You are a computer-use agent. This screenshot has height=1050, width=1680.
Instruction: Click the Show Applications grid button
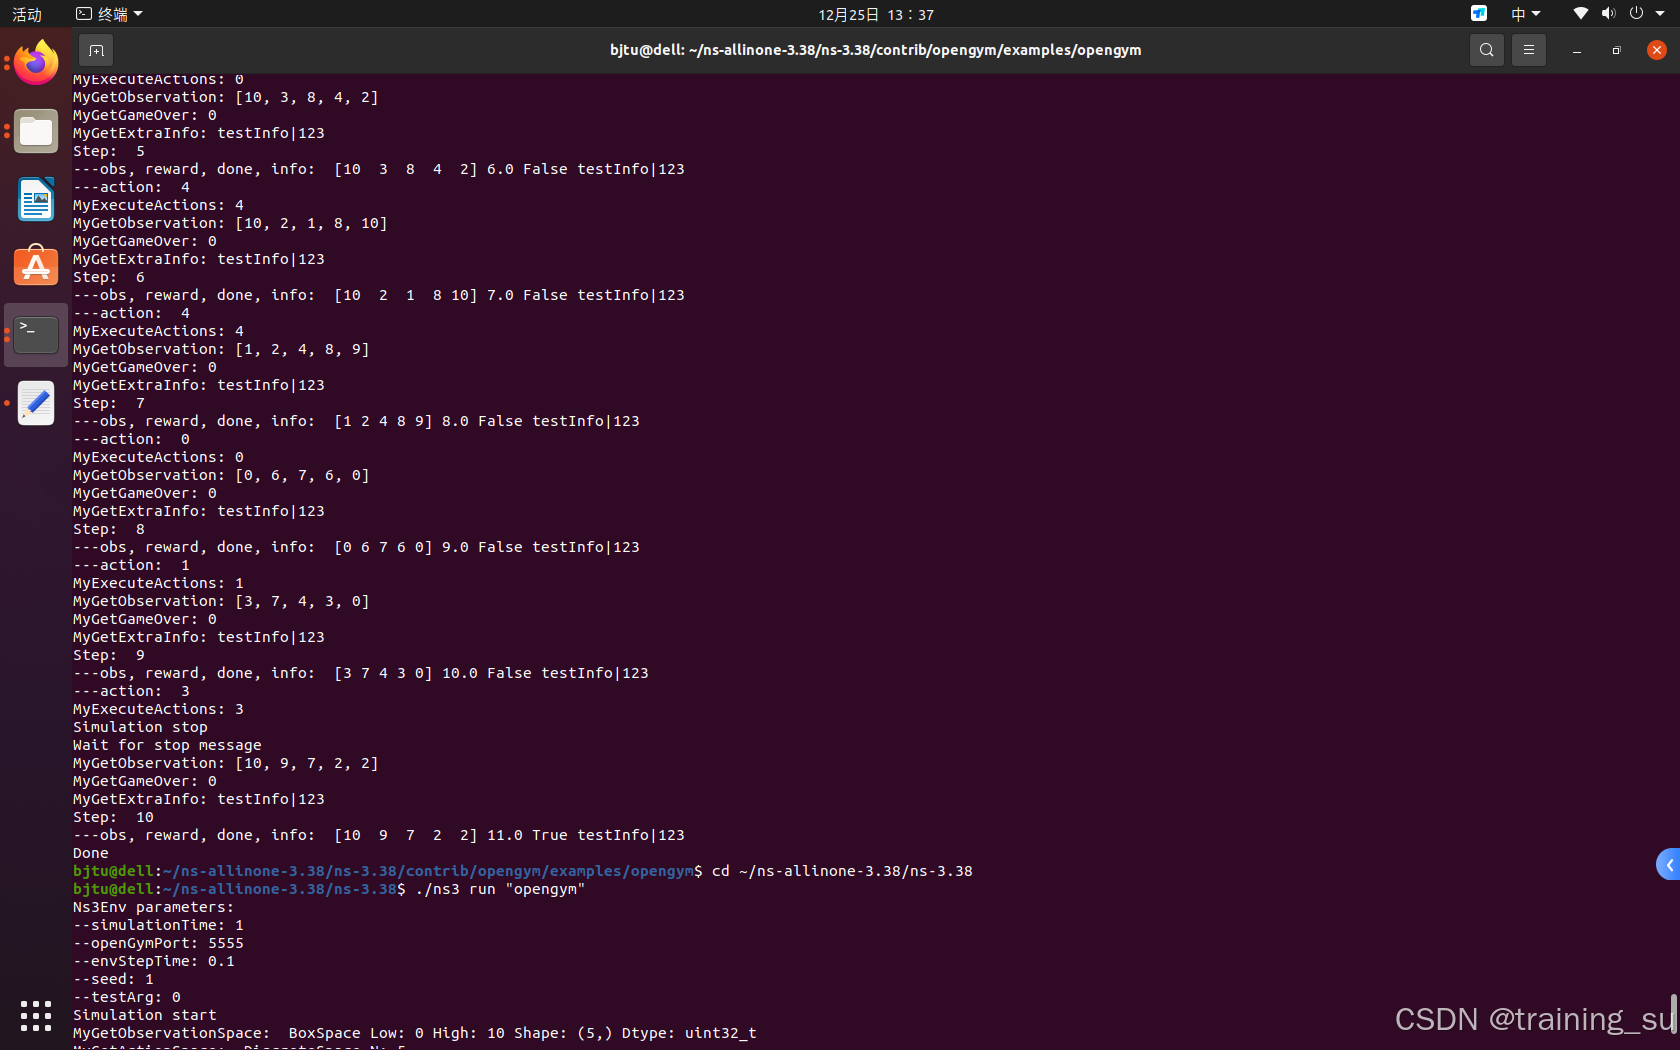(x=36, y=1015)
